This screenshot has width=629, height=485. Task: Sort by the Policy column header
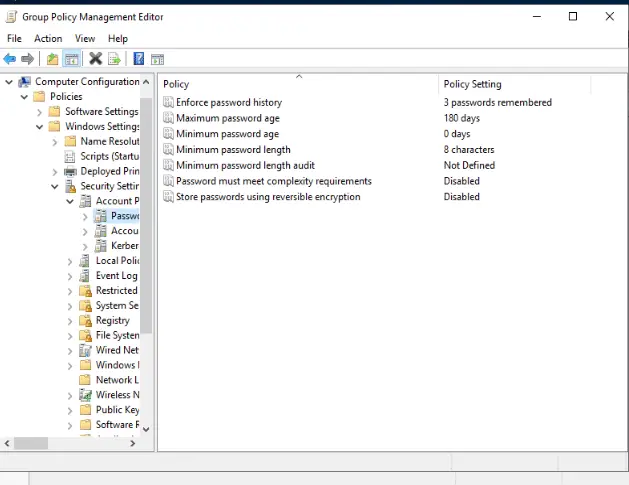click(x=298, y=84)
